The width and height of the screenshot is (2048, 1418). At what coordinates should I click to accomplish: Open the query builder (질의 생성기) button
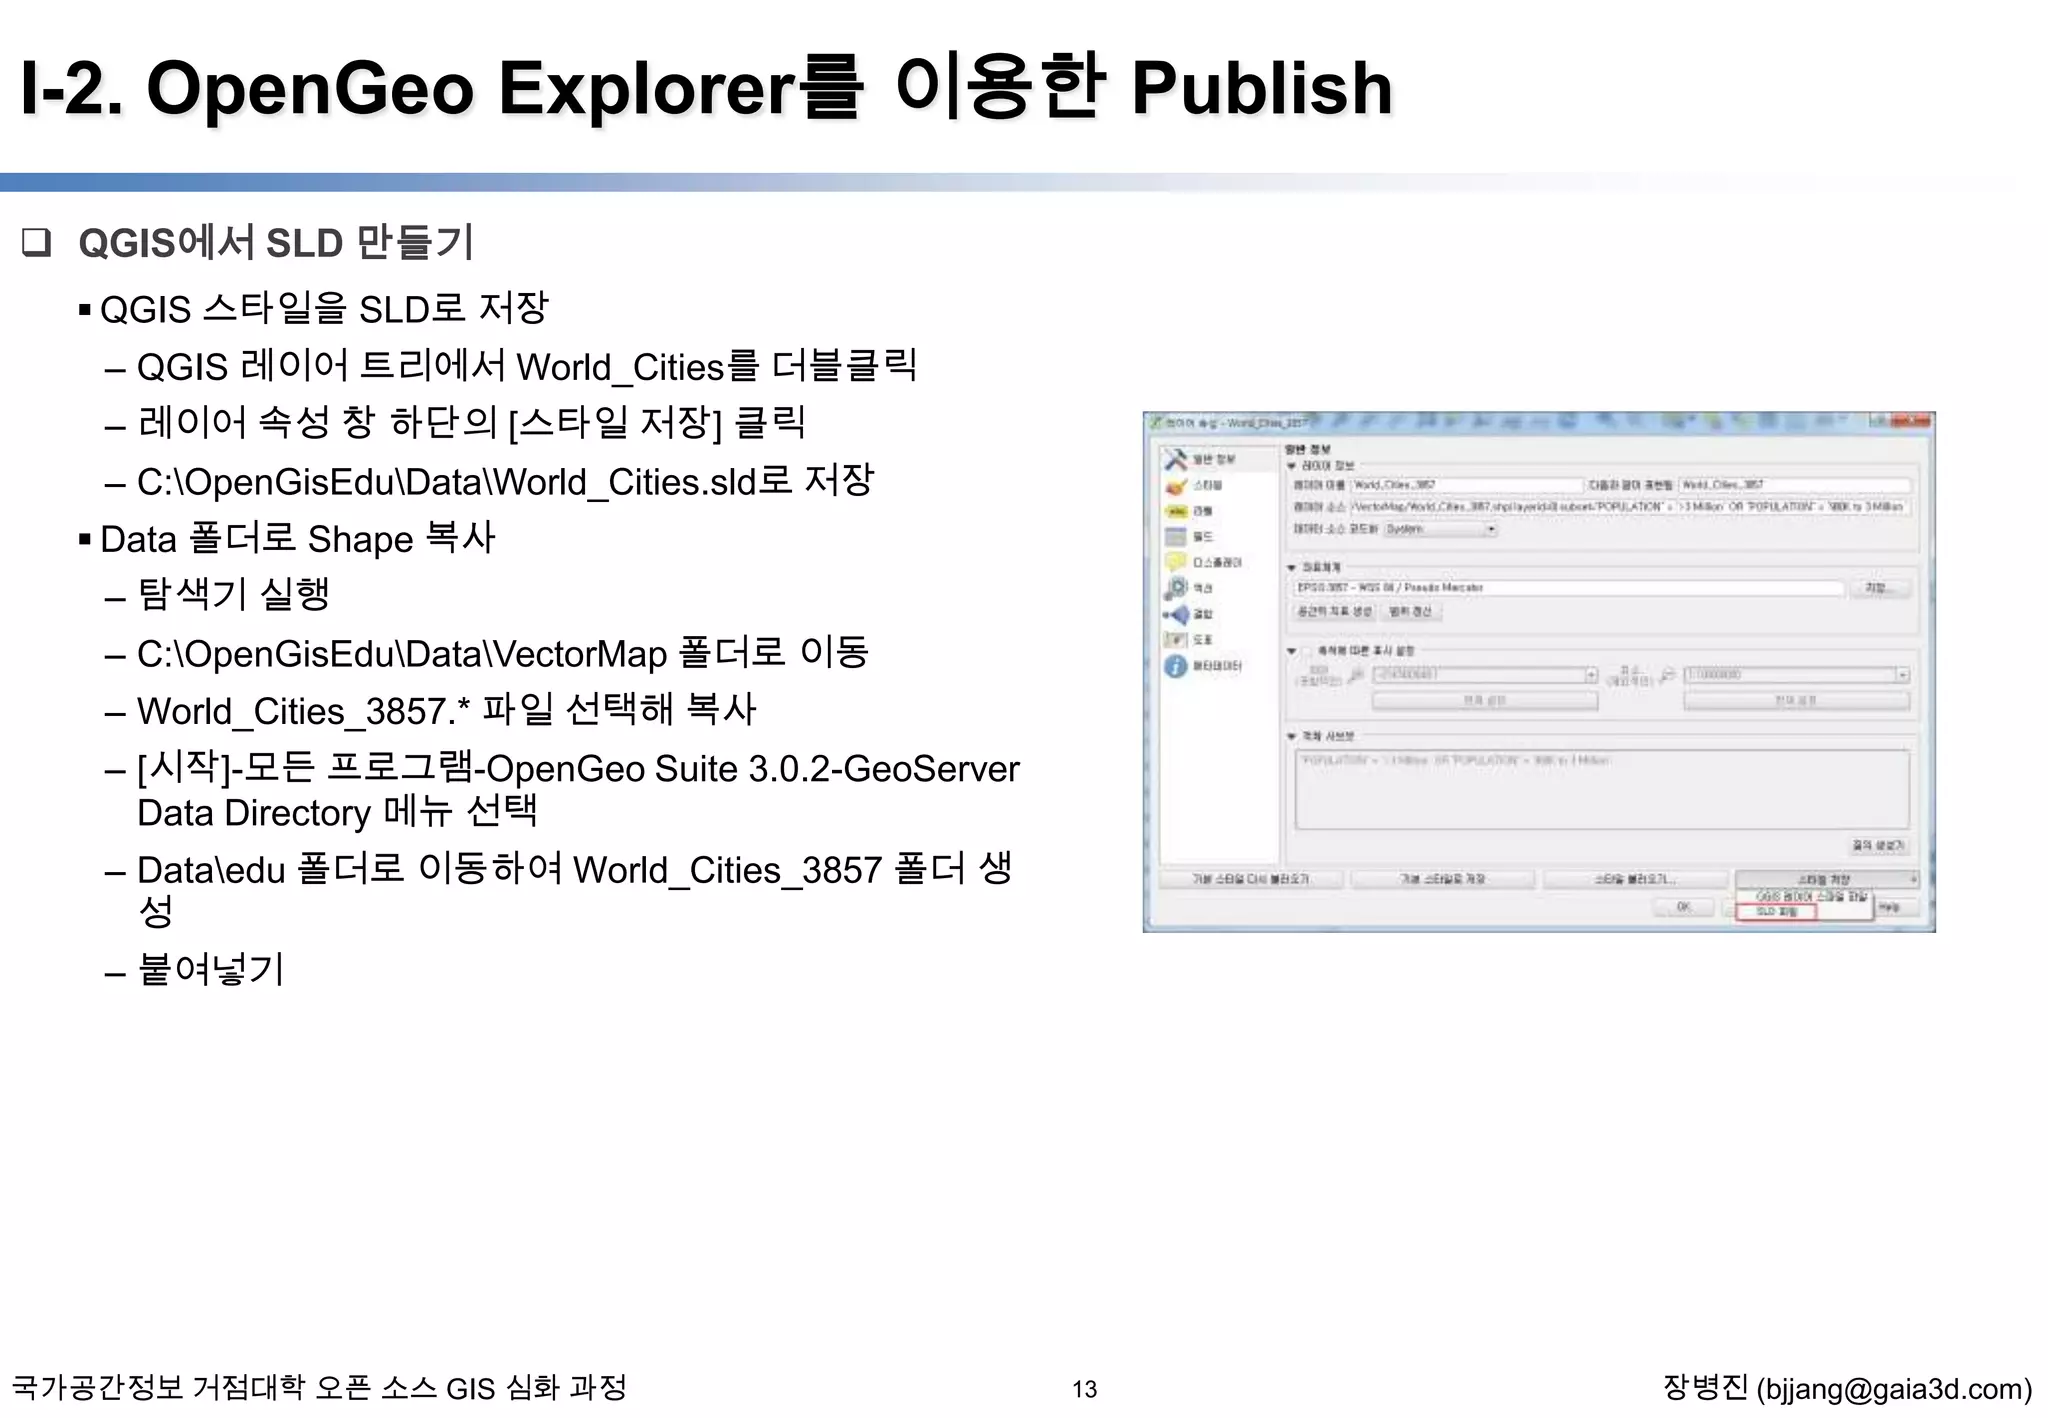1878,845
